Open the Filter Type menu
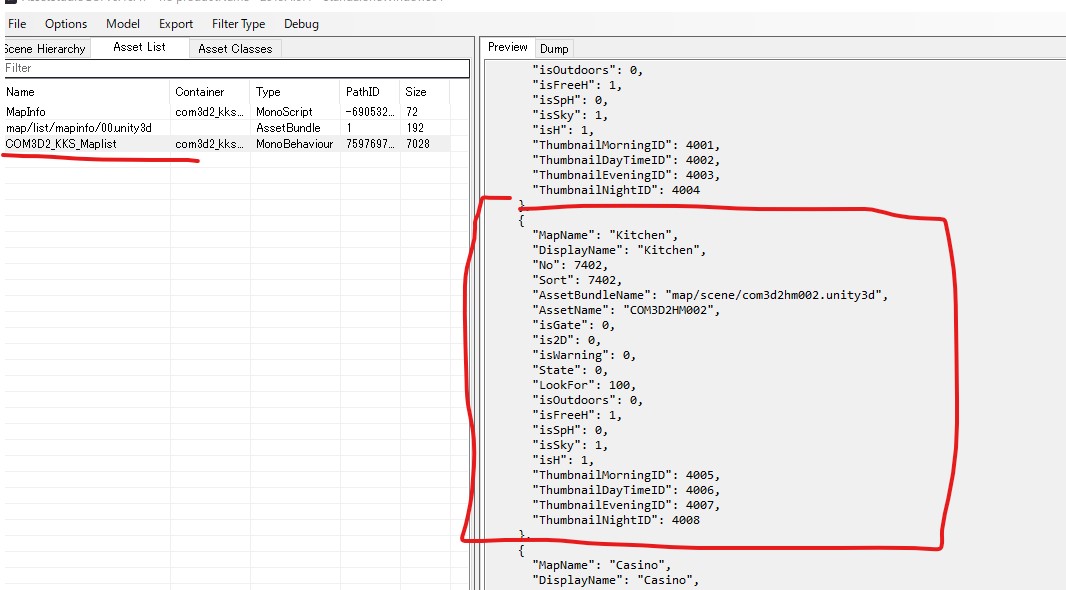 coord(238,24)
